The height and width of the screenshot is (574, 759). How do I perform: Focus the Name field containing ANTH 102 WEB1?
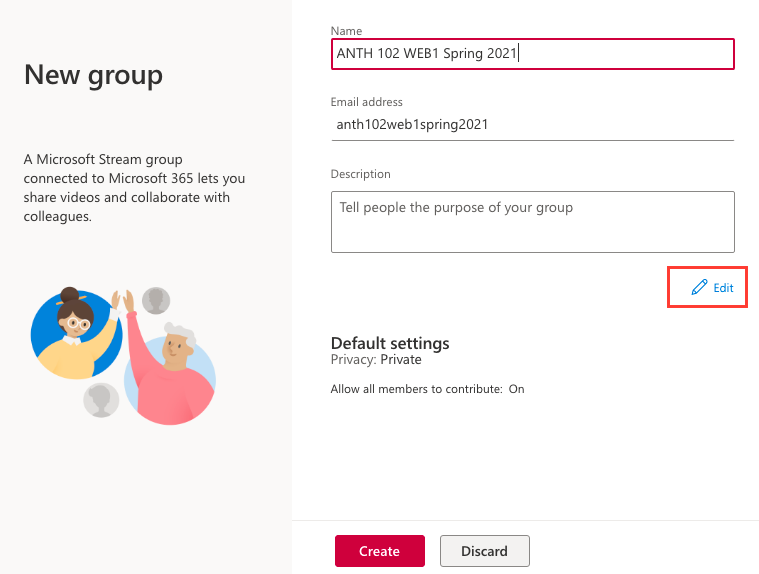[x=532, y=54]
